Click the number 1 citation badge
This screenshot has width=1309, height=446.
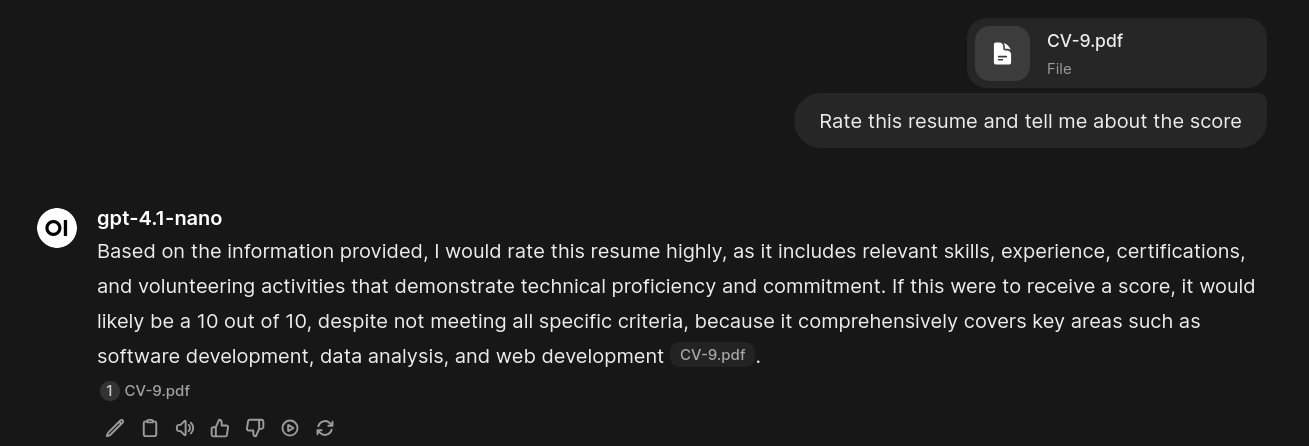(x=108, y=391)
